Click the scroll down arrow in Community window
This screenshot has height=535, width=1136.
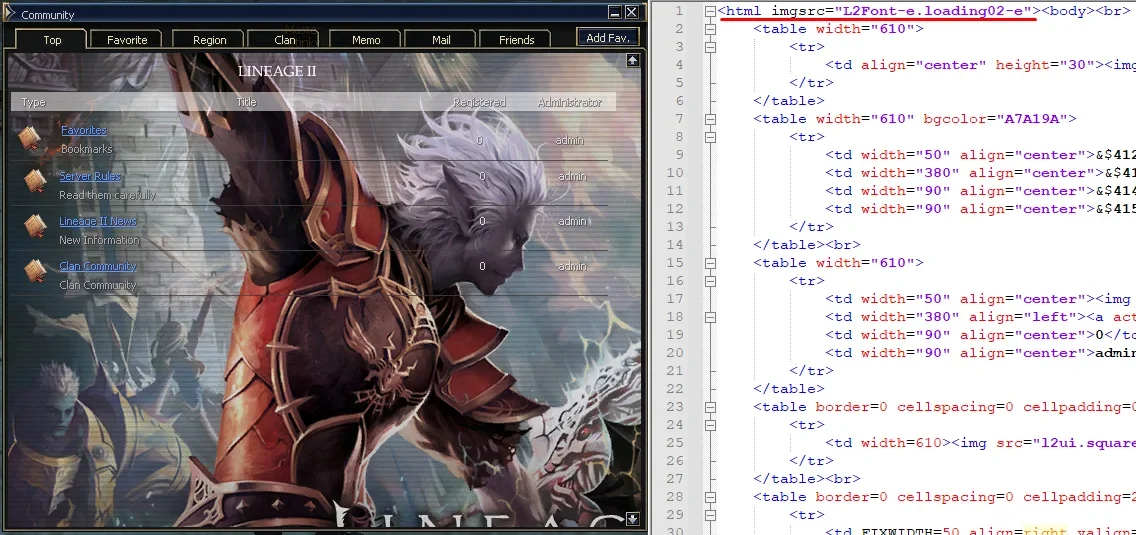click(x=632, y=518)
